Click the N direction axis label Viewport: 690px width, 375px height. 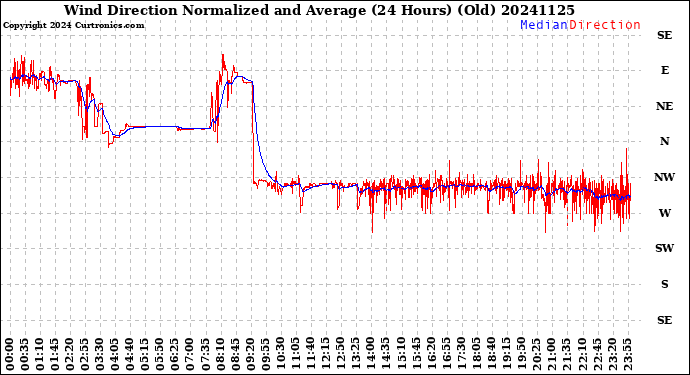(664, 141)
